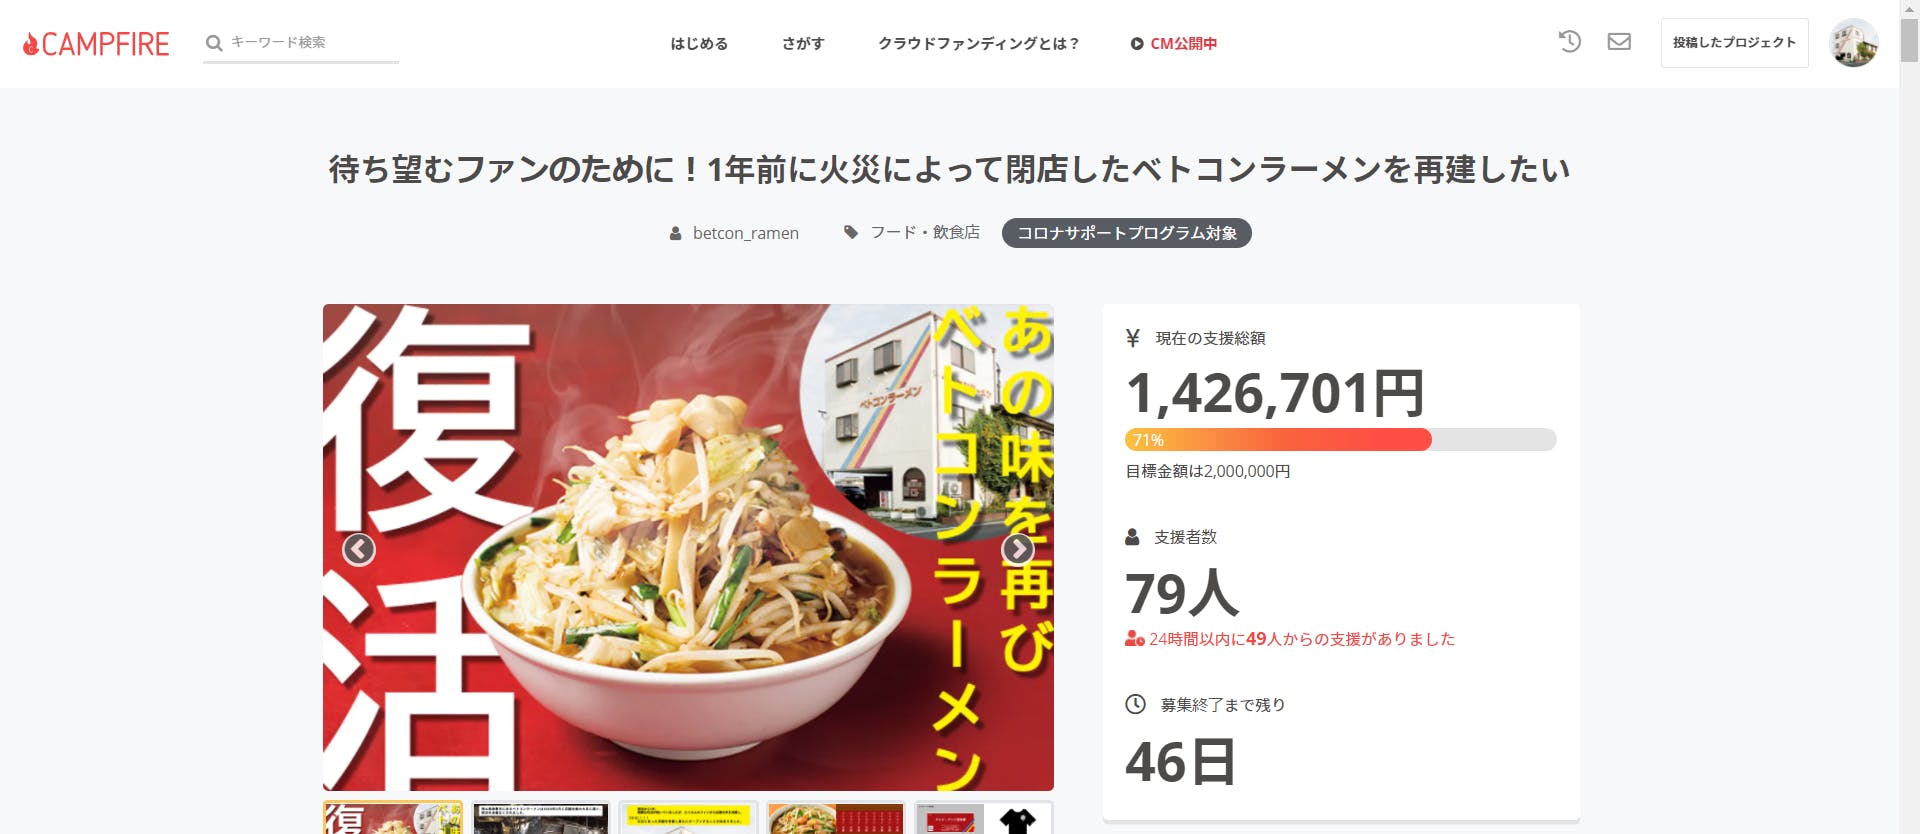Image resolution: width=1920 pixels, height=834 pixels.
Task: Open the browsing history clock icon
Action: click(1570, 41)
